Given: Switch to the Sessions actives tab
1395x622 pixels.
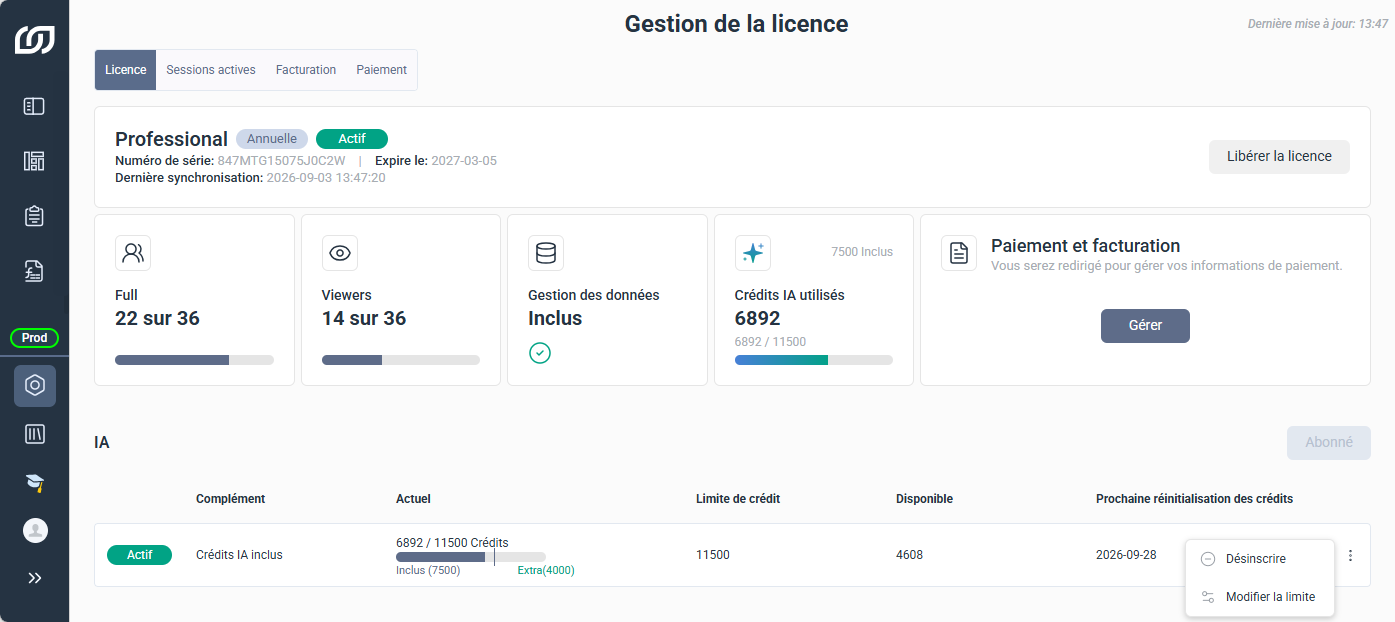Looking at the screenshot, I should point(211,70).
